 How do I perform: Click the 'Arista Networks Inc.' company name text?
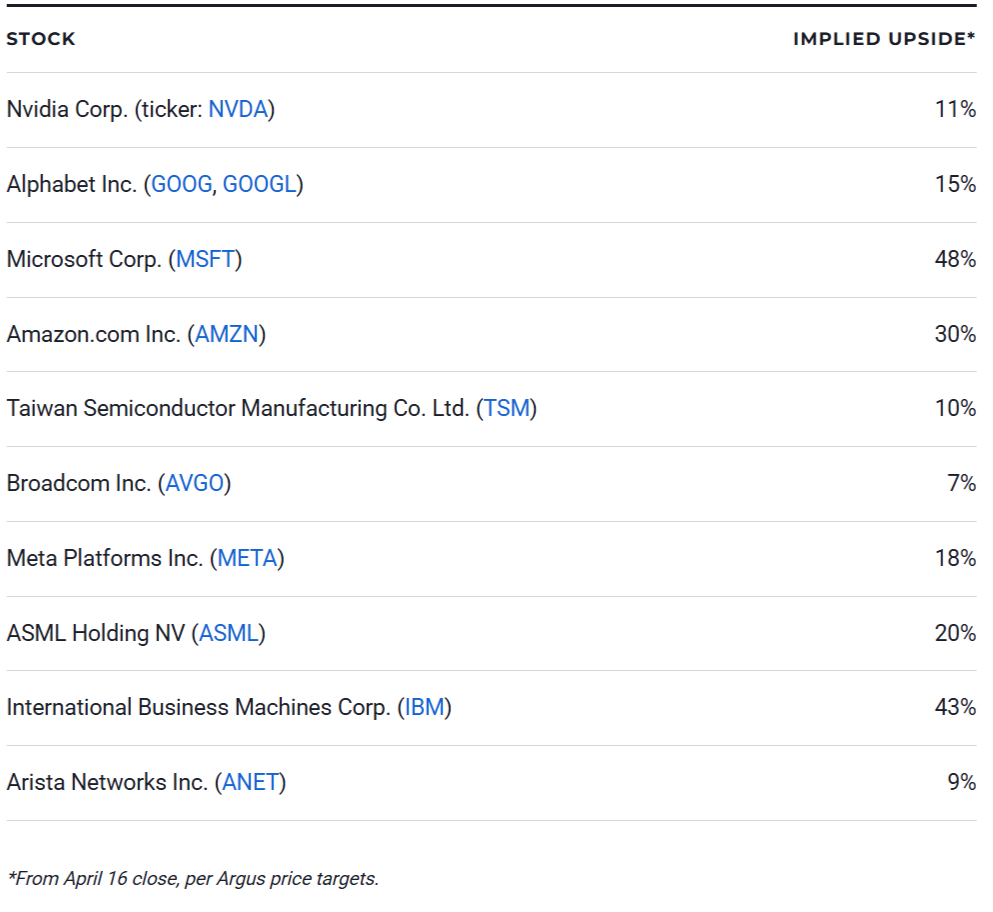tap(107, 782)
